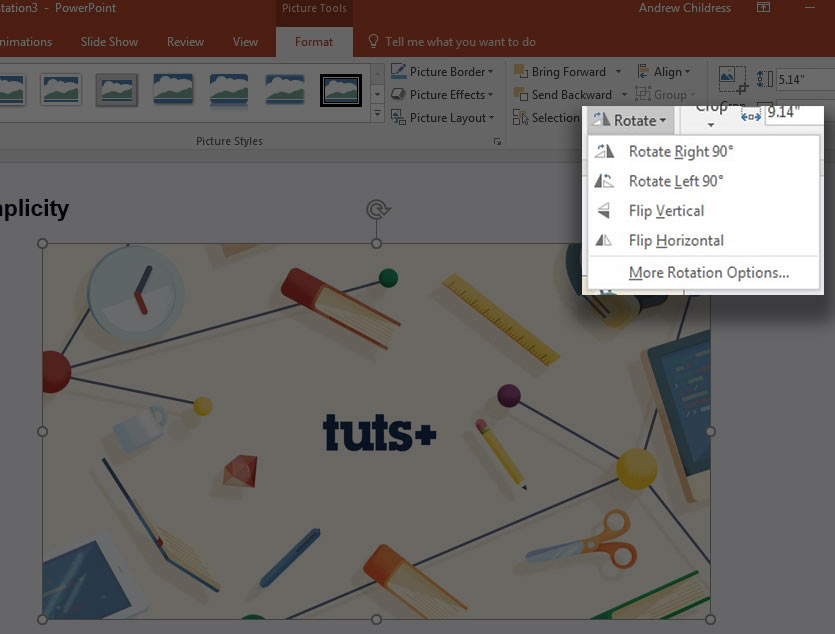The height and width of the screenshot is (634, 835).
Task: Click the Tell me lightbulb icon
Action: click(373, 41)
